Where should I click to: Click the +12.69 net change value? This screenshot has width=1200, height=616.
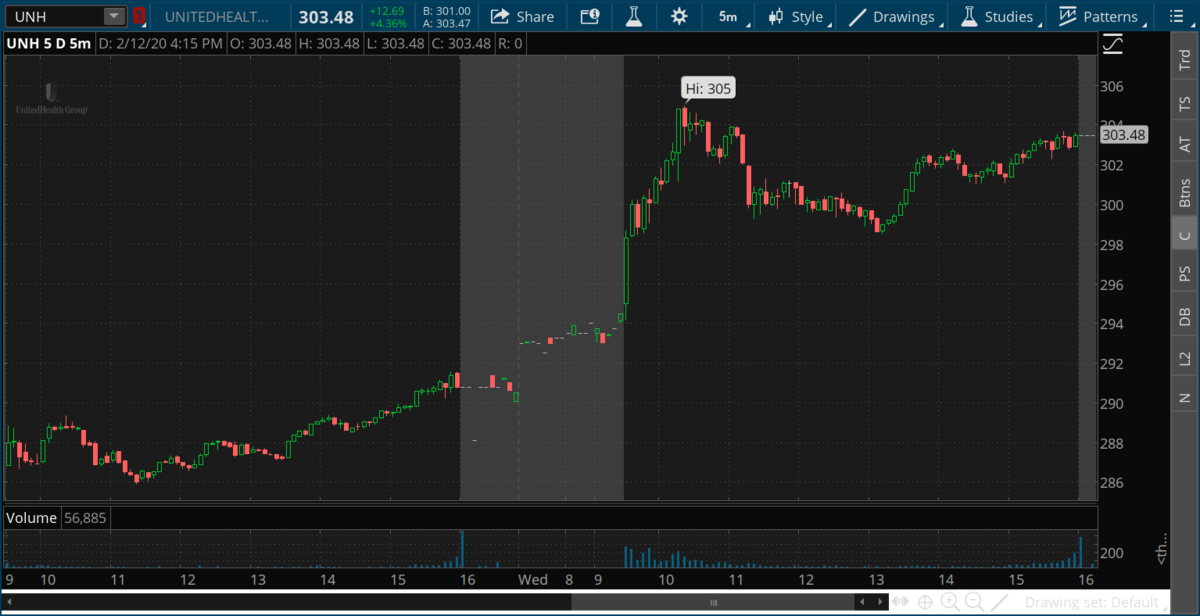point(387,11)
